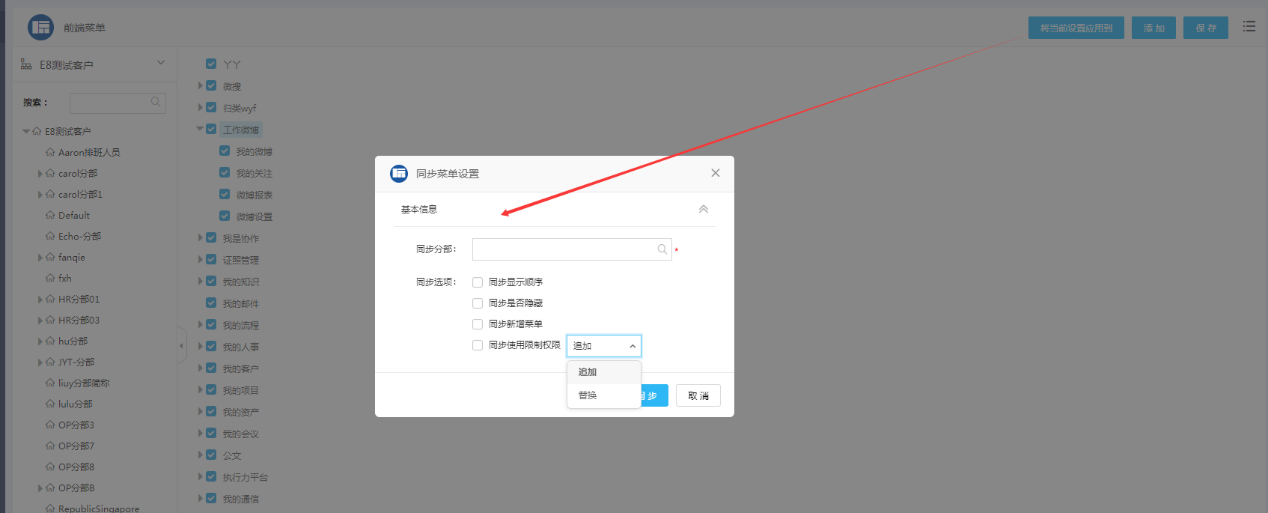The width and height of the screenshot is (1268, 513).
Task: Click the list menu icon at top right
Action: (1249, 27)
